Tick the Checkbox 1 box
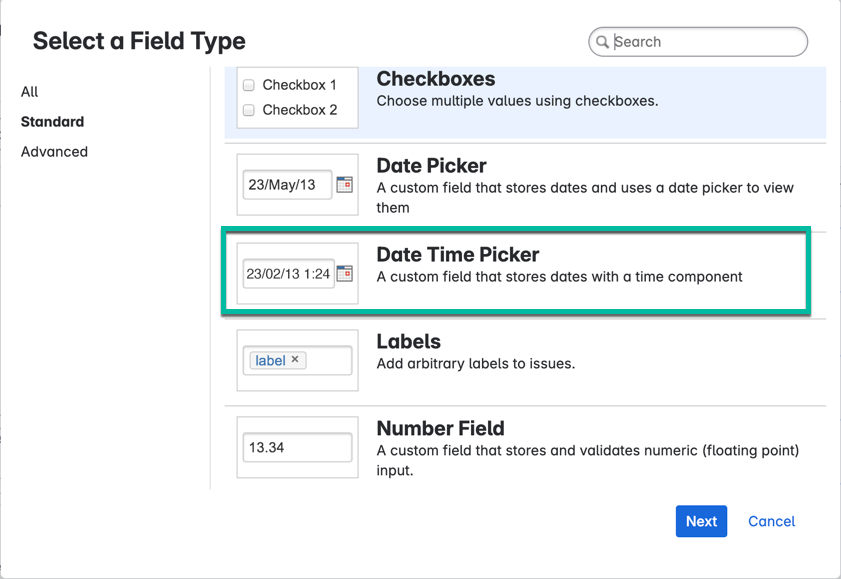 coord(249,85)
